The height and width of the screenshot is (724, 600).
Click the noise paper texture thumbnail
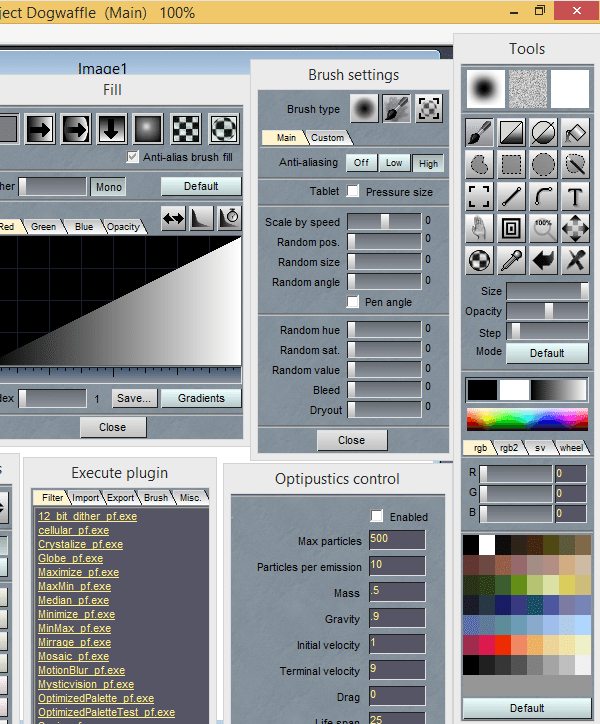[528, 89]
